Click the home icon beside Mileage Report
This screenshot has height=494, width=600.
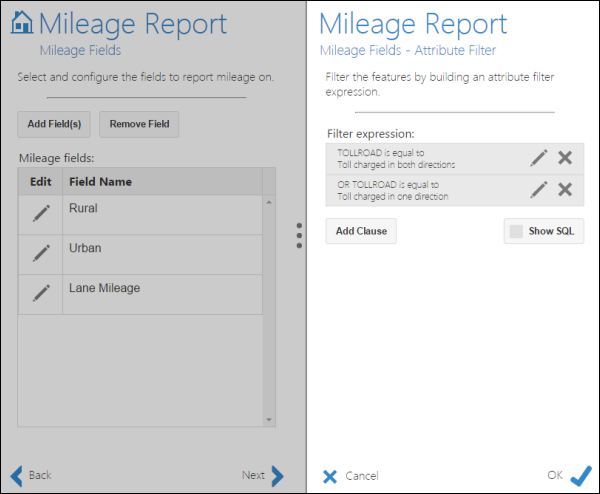[21, 23]
